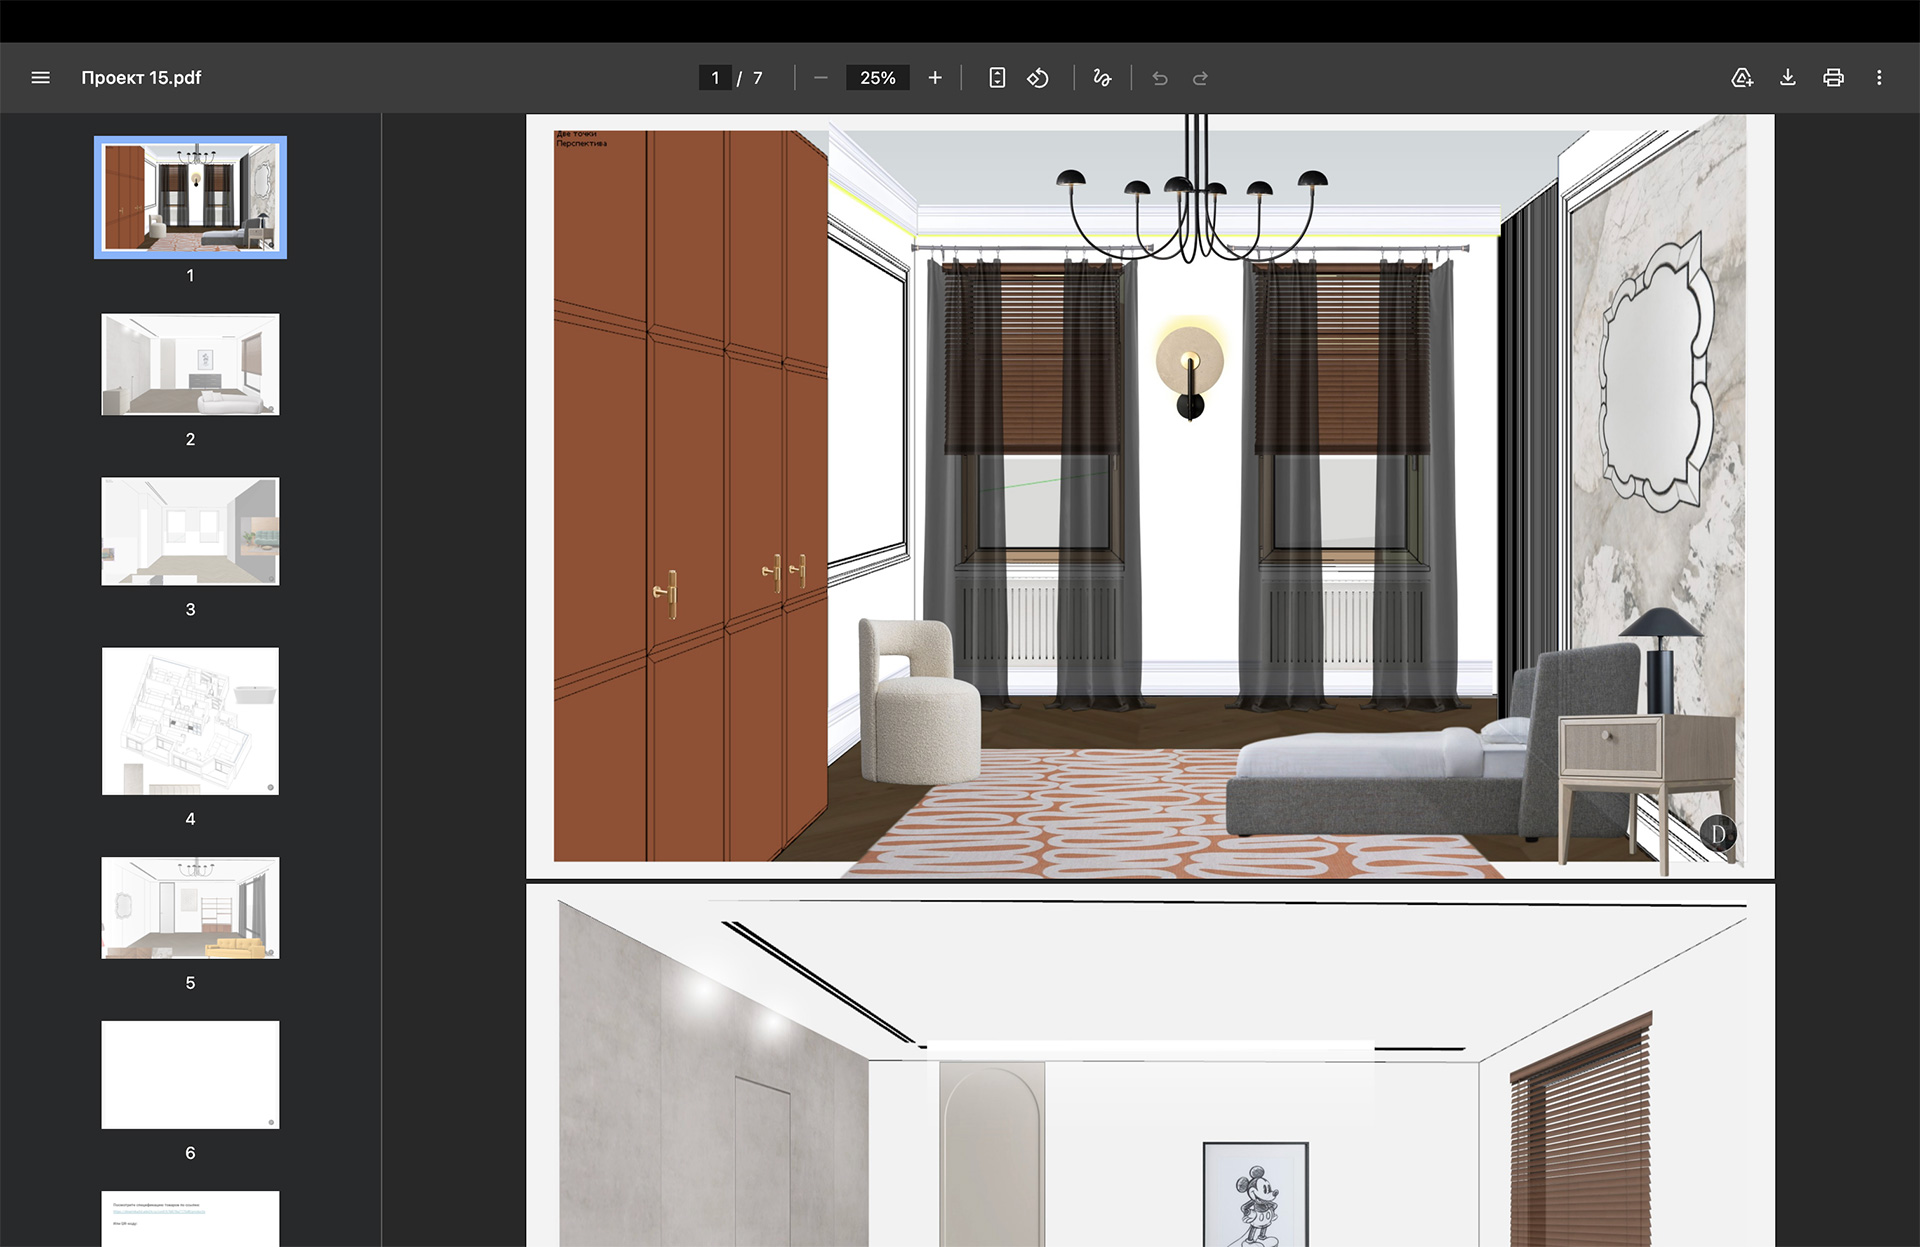Redo the annotation action
The image size is (1920, 1247).
tap(1200, 78)
